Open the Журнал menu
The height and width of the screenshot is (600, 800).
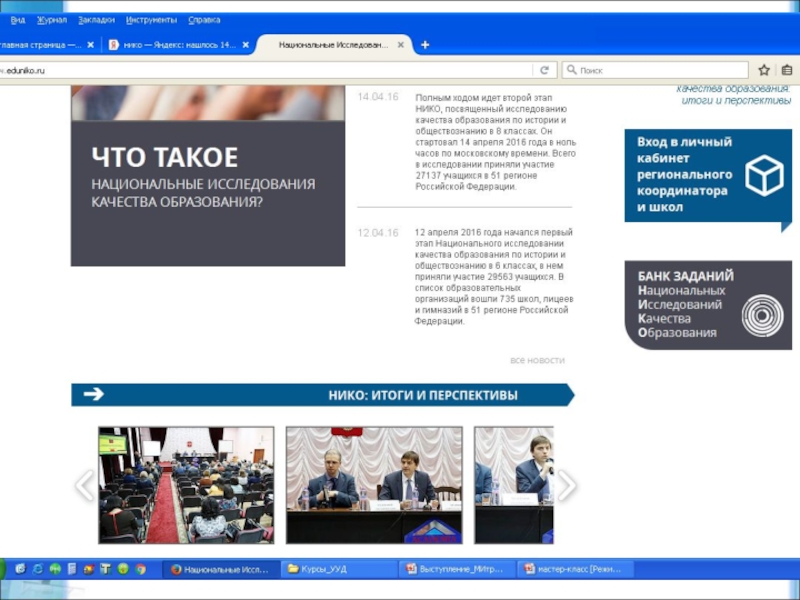52,20
